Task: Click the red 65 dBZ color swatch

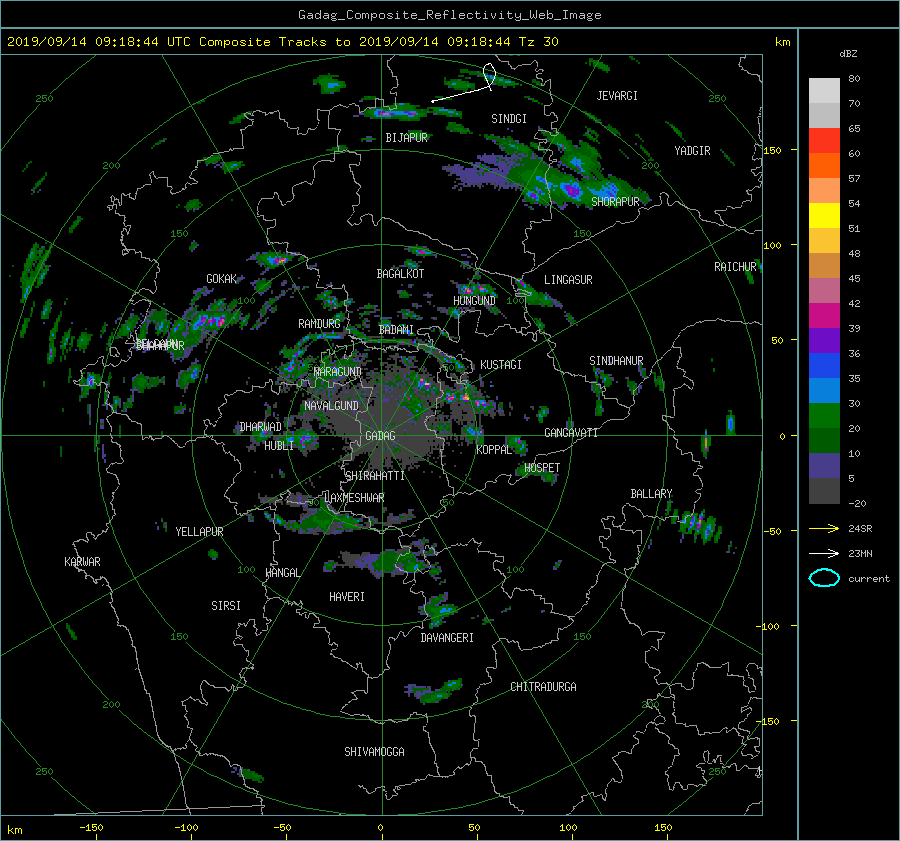Action: point(824,141)
